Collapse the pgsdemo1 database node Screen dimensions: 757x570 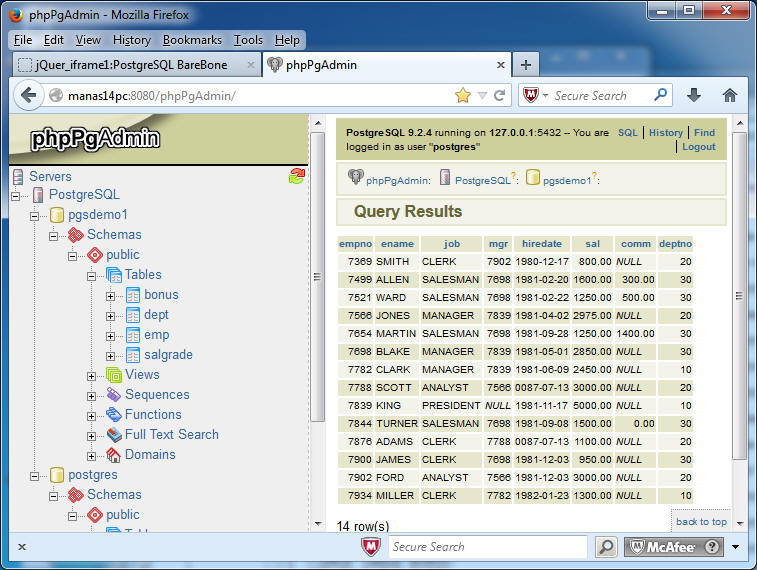tap(34, 216)
